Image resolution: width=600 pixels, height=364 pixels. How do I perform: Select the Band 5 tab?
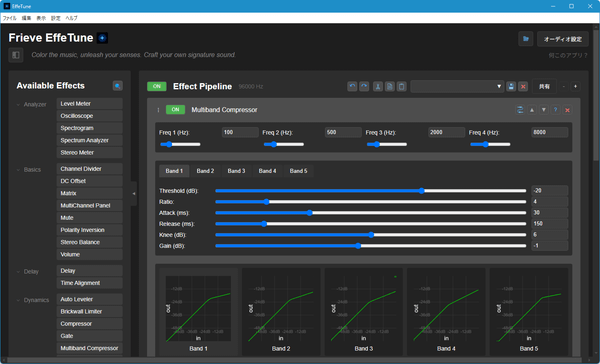pos(298,171)
